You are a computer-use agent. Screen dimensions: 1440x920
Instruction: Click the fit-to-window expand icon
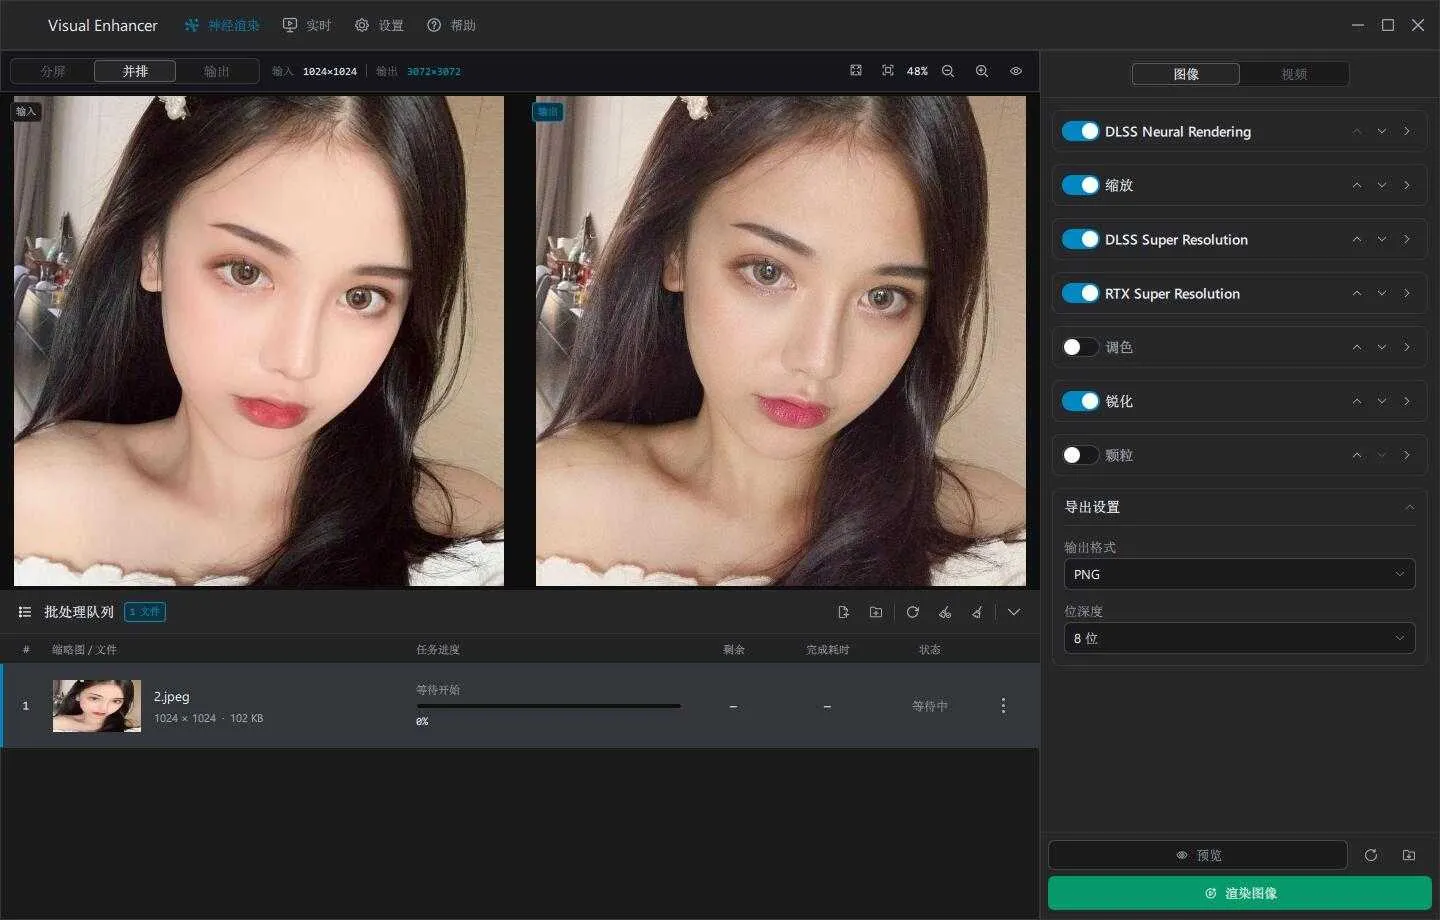[856, 71]
